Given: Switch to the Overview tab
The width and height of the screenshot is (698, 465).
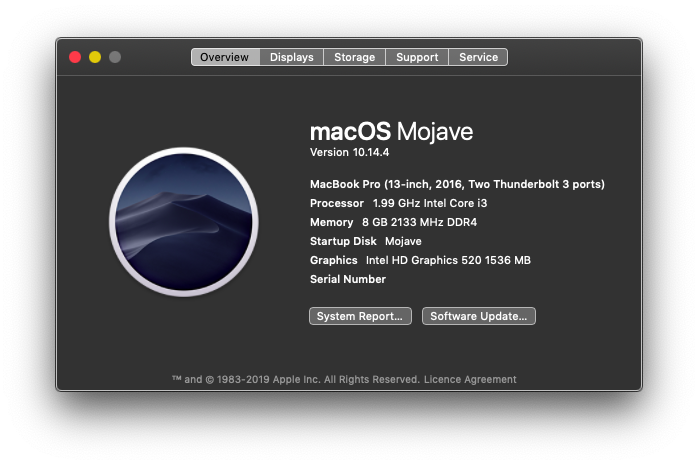Looking at the screenshot, I should point(225,57).
